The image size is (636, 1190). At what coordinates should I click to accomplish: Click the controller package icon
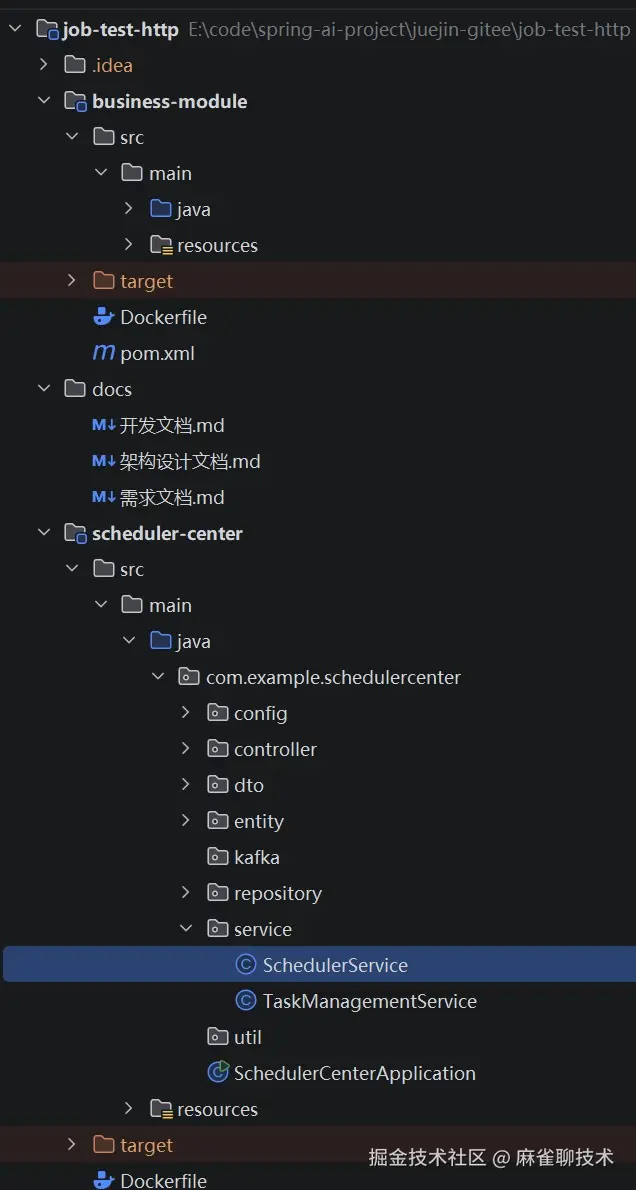click(x=217, y=748)
